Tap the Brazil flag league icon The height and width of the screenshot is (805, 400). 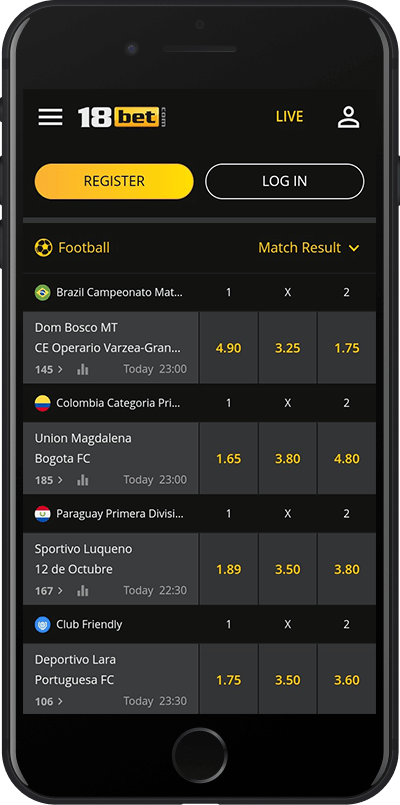pyautogui.click(x=43, y=293)
